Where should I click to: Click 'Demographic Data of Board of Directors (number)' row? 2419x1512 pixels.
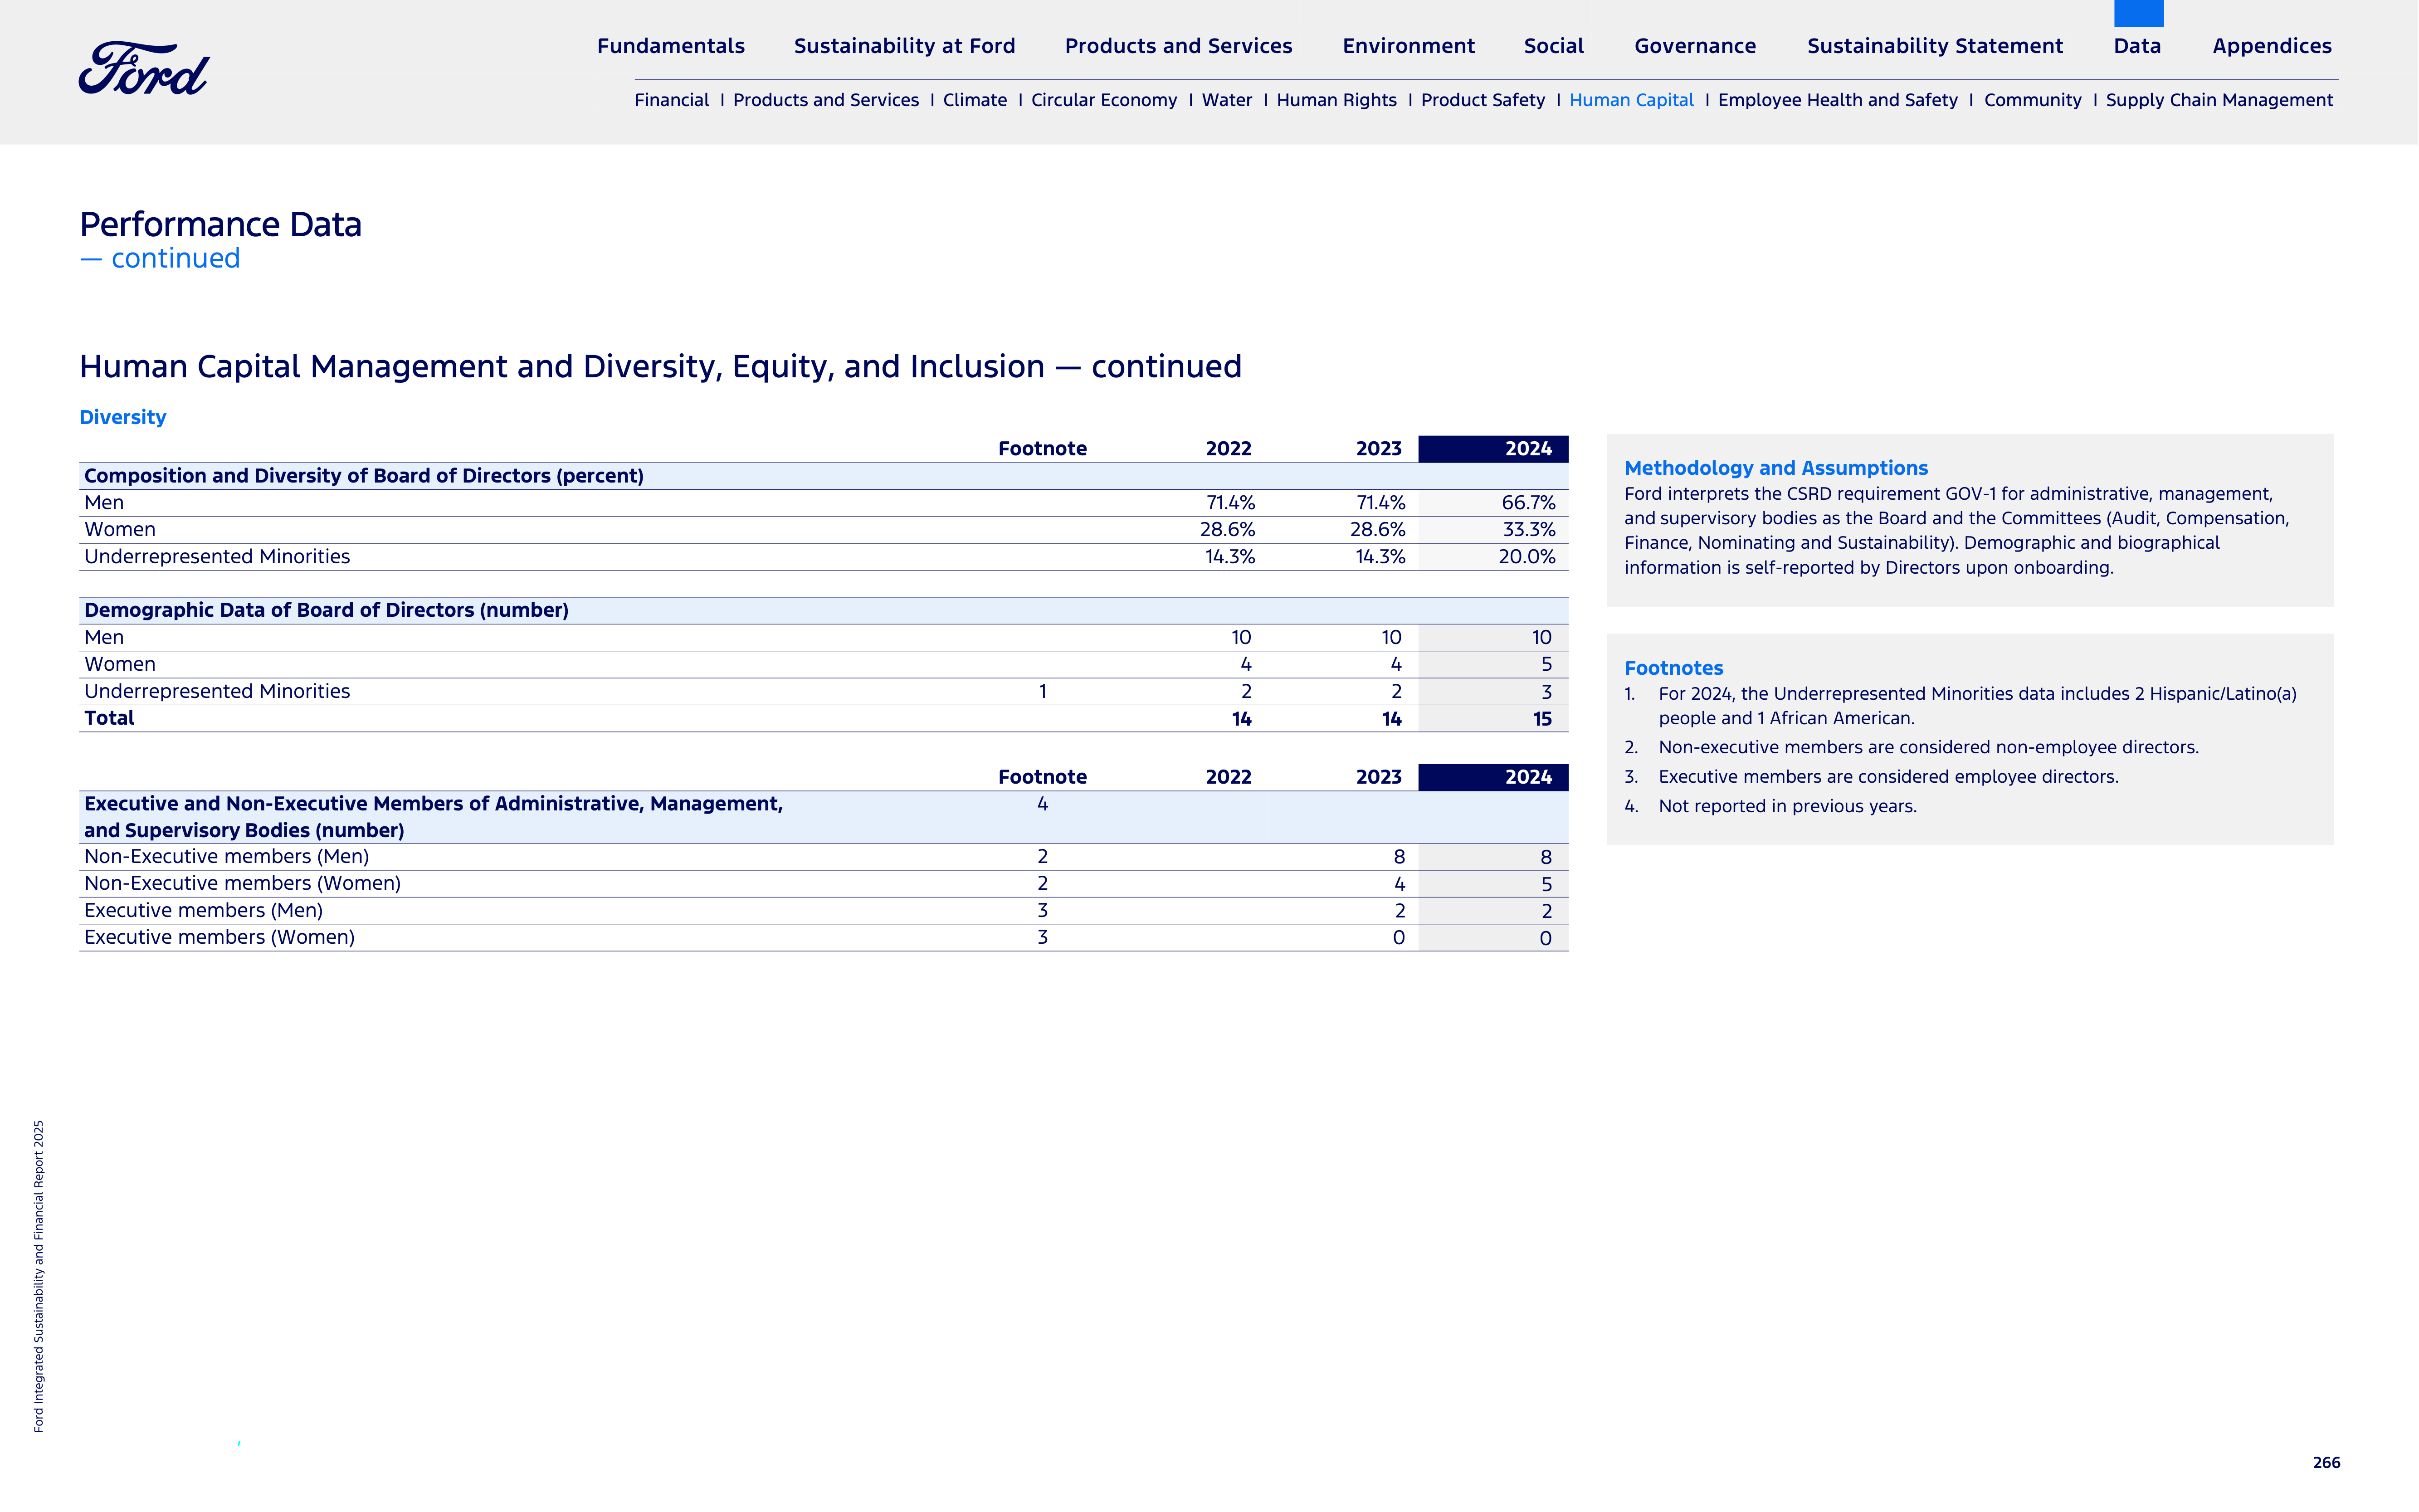(823, 610)
